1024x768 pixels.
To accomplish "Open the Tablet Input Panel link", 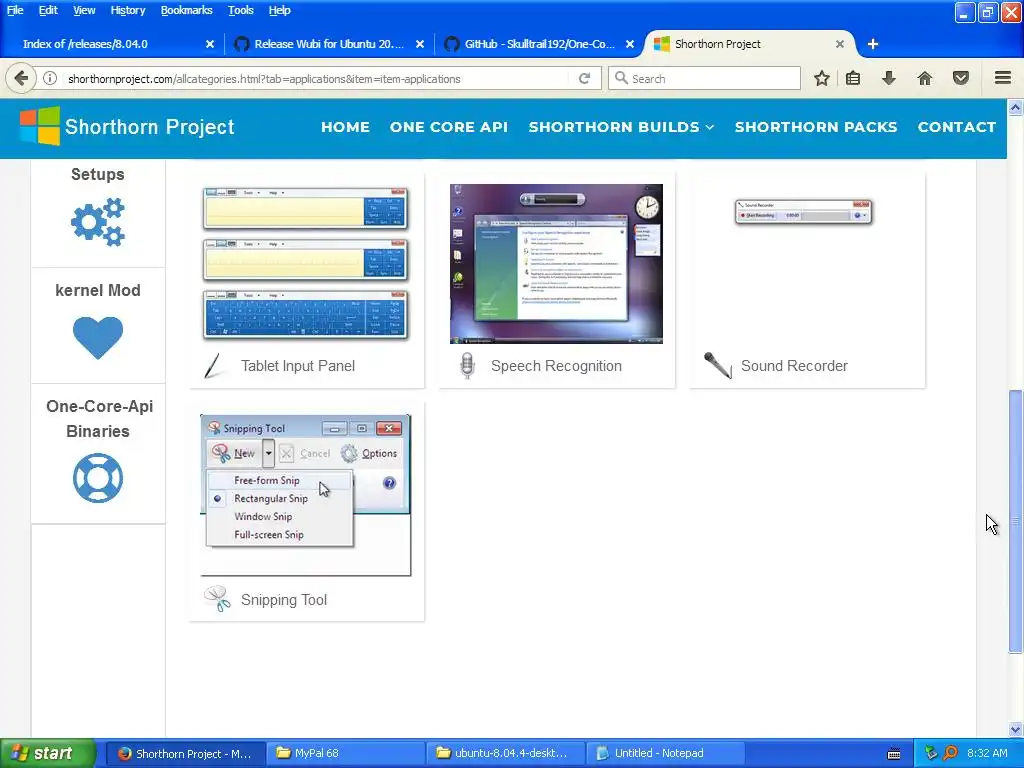I will pyautogui.click(x=298, y=366).
